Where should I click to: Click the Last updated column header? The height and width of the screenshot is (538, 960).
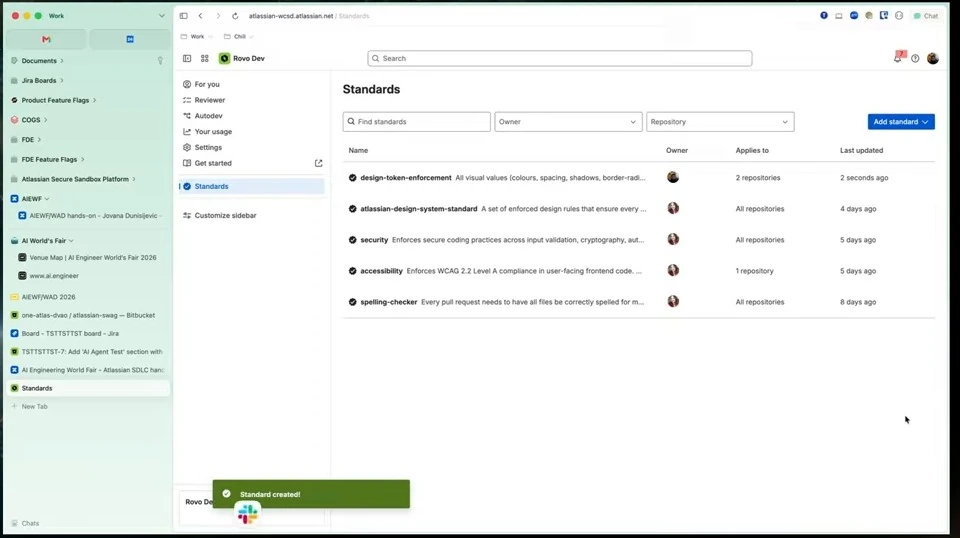click(x=861, y=150)
